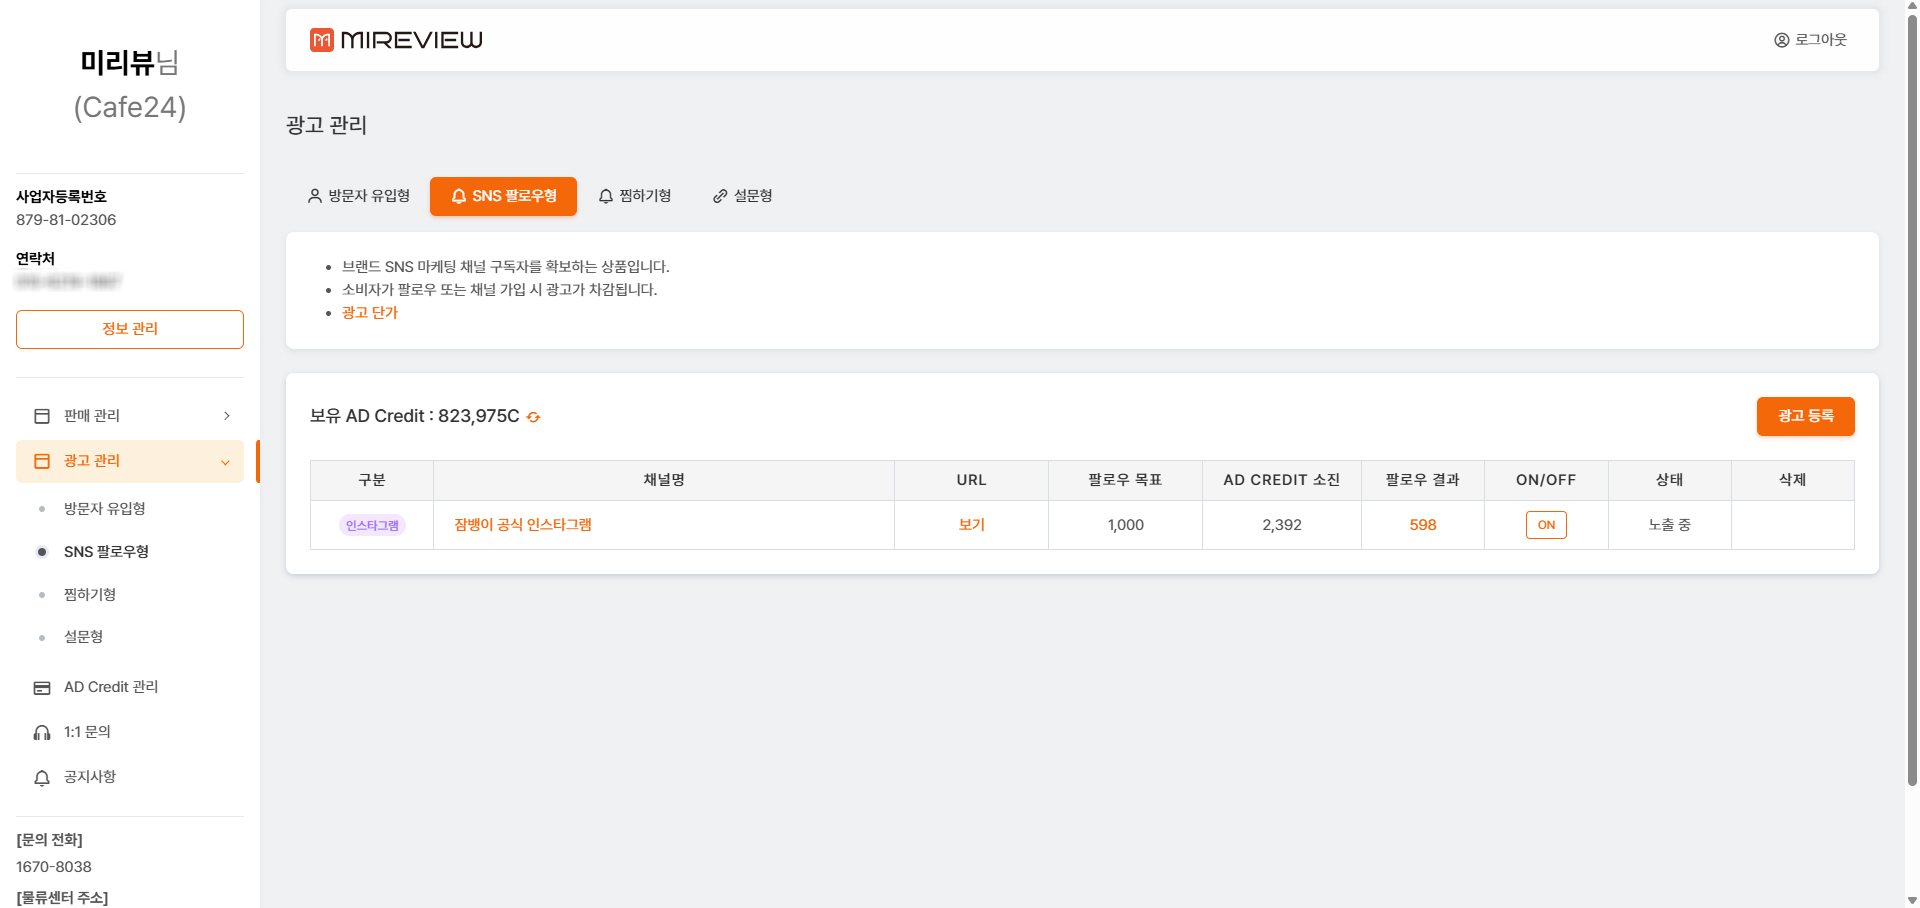Open the 정보 관리 button in sidebar
This screenshot has width=1920, height=908.
(130, 329)
